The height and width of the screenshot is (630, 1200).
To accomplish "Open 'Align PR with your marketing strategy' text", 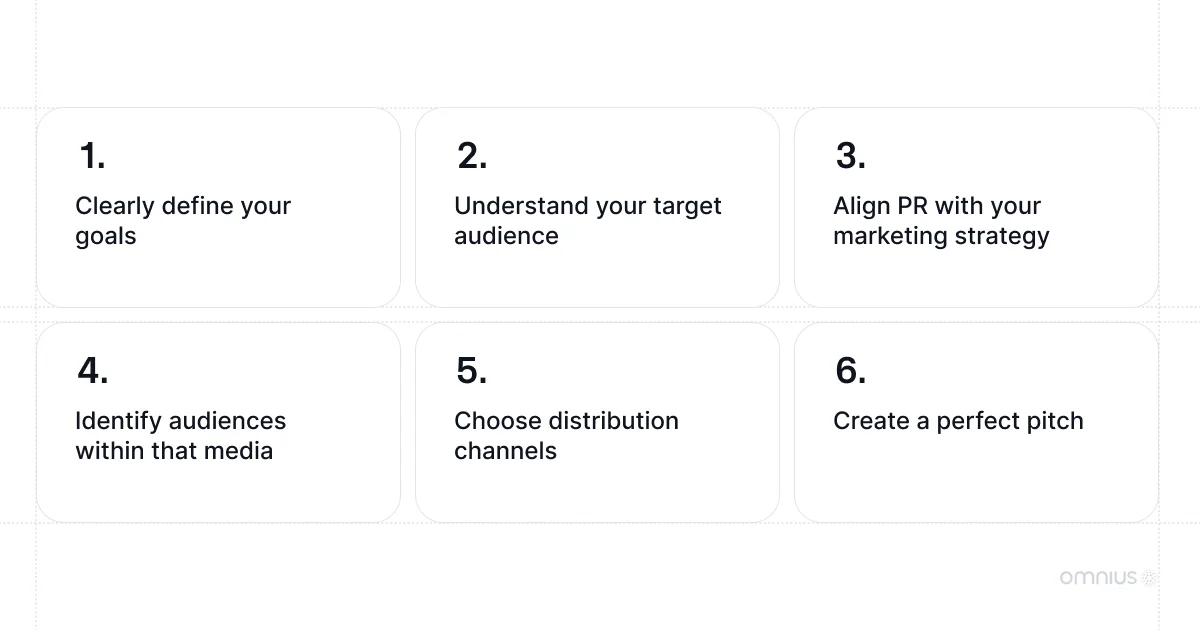I will tap(940, 221).
